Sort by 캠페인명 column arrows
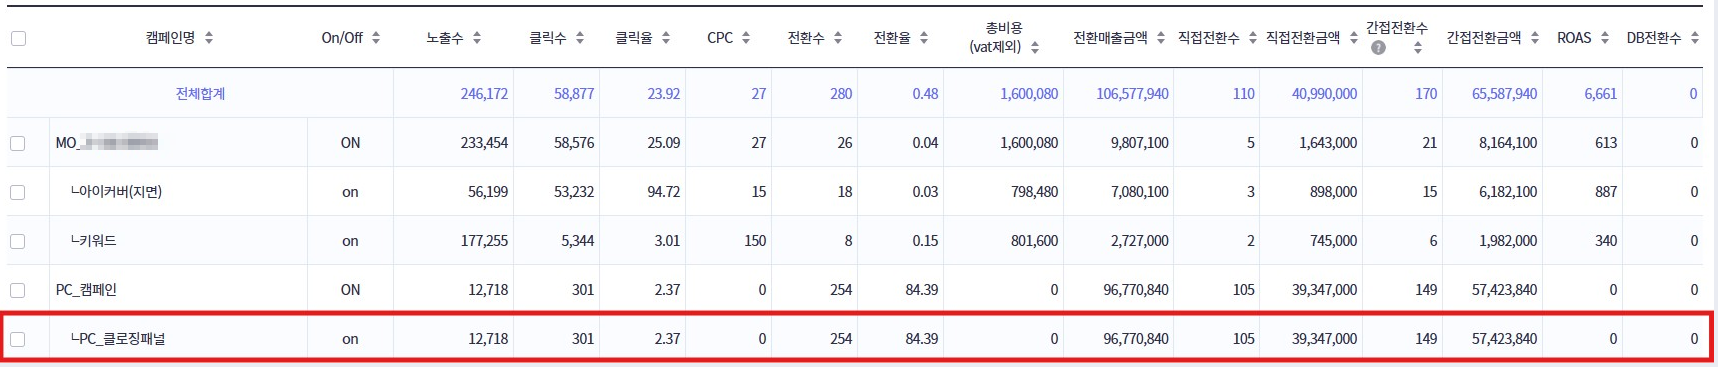 pyautogui.click(x=209, y=38)
